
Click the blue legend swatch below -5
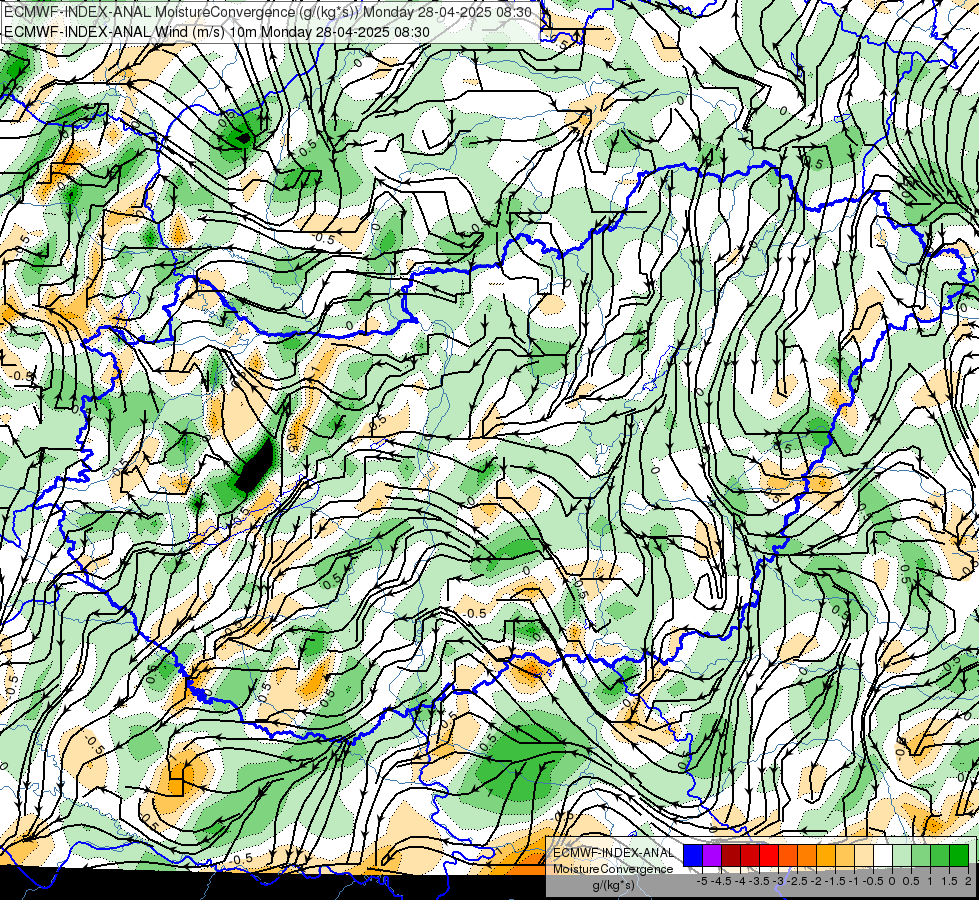(x=693, y=855)
